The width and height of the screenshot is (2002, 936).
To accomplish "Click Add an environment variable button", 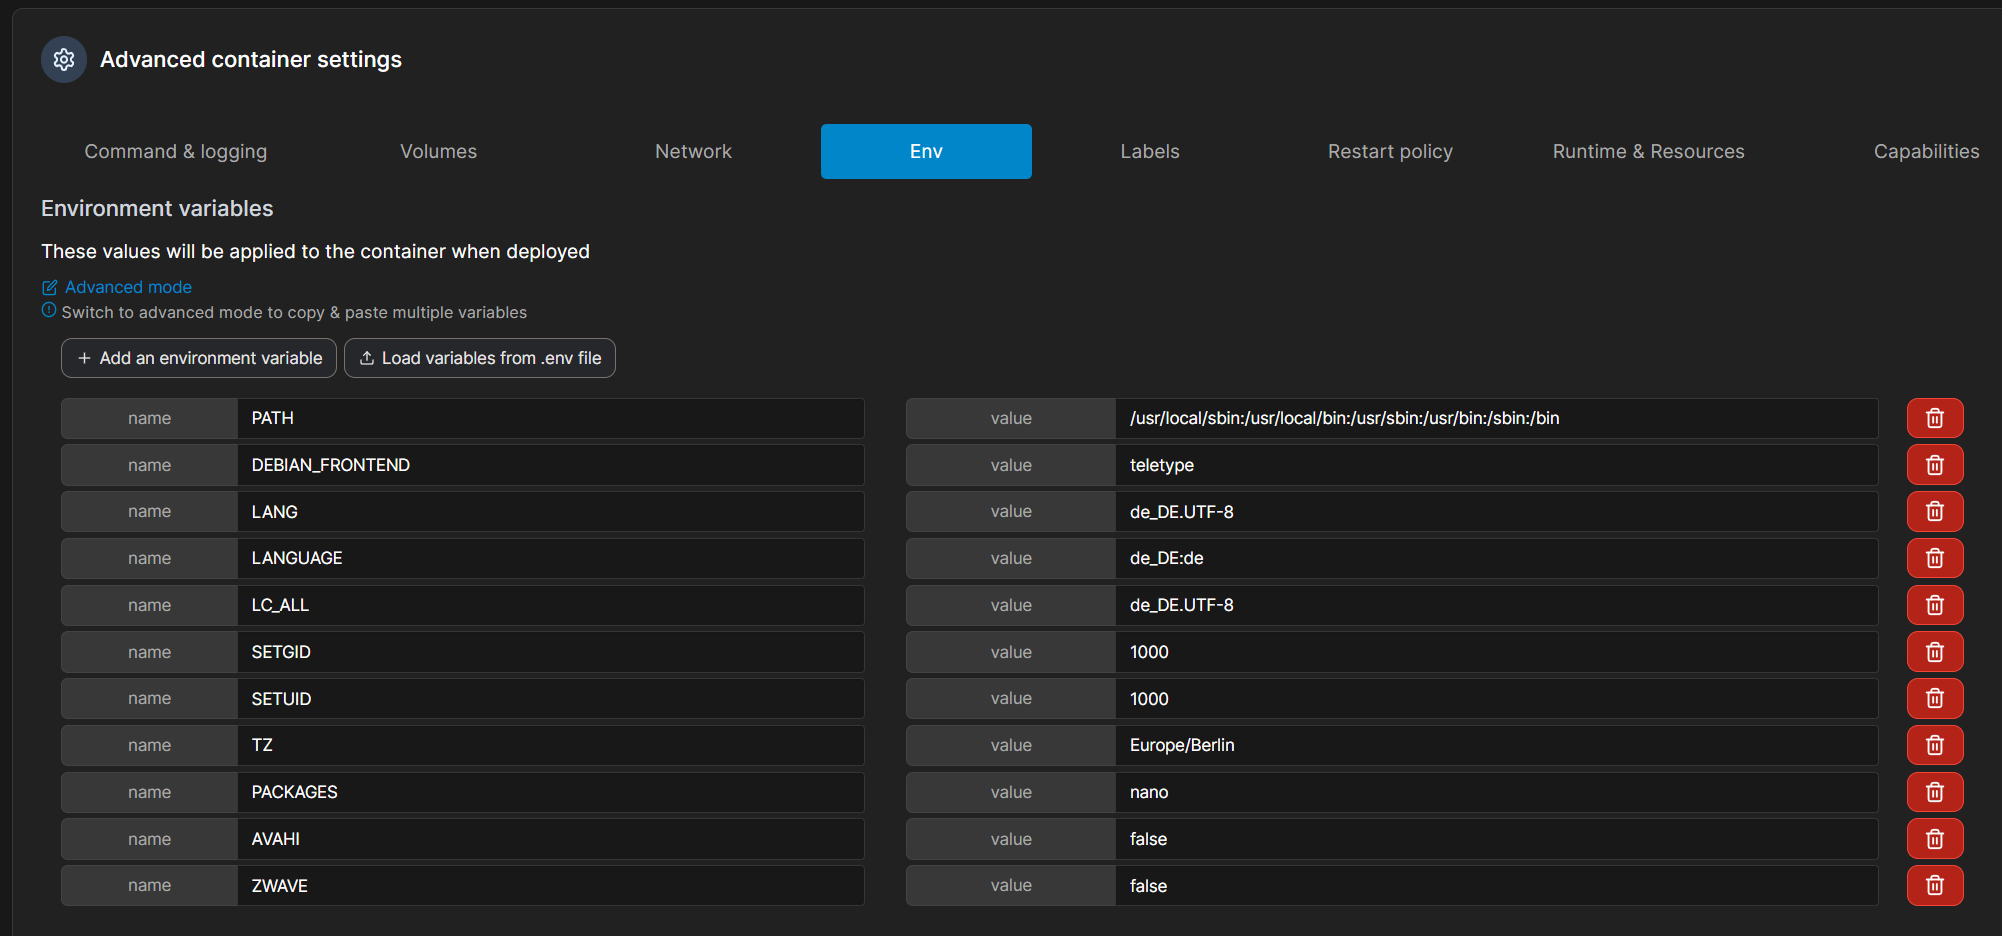I will 199,358.
